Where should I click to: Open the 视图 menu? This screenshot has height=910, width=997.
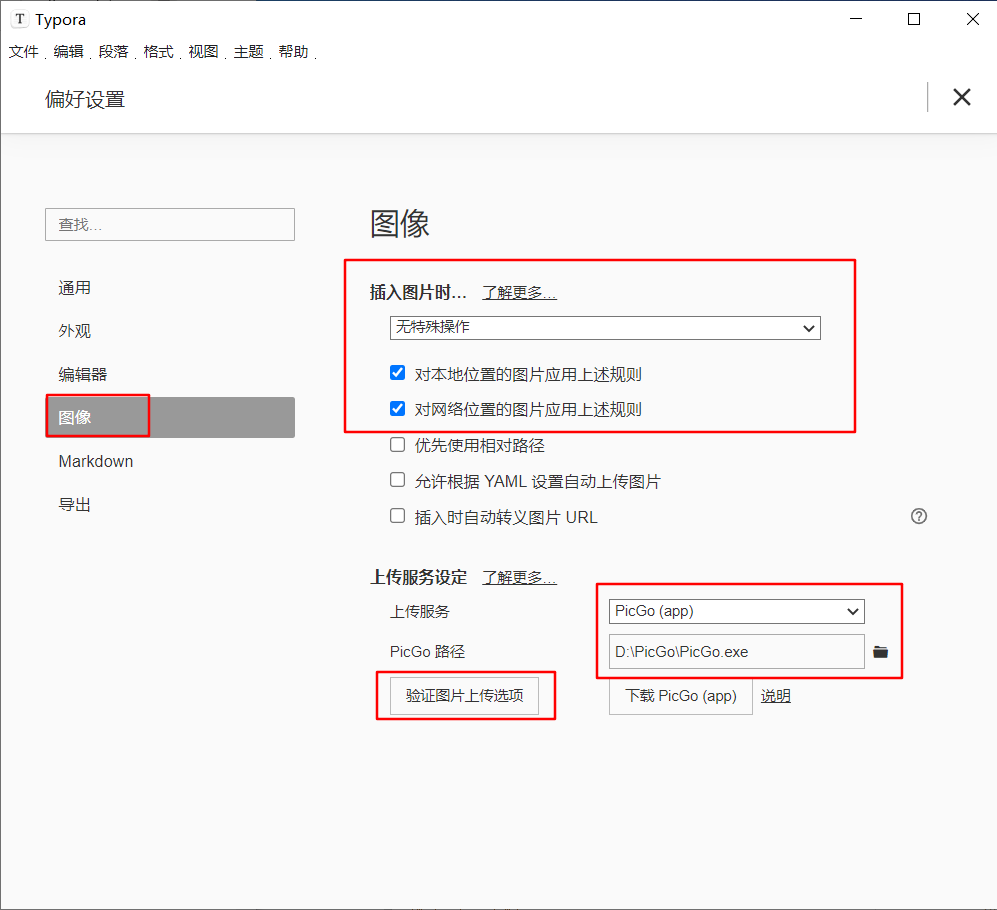tap(203, 52)
